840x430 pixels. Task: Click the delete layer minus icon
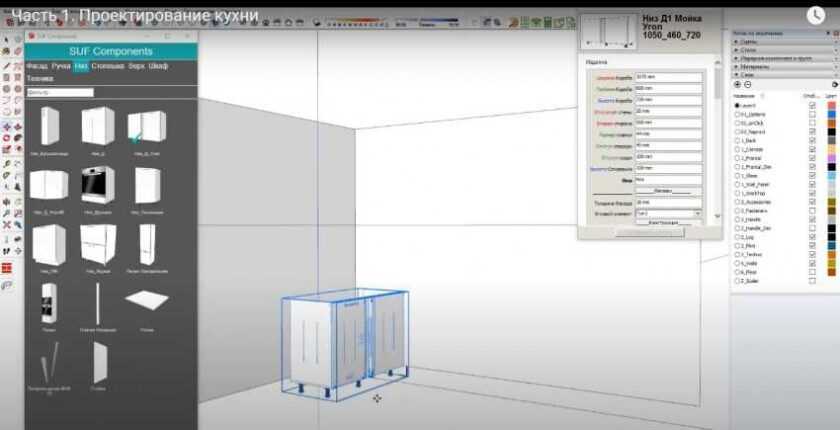coord(747,85)
